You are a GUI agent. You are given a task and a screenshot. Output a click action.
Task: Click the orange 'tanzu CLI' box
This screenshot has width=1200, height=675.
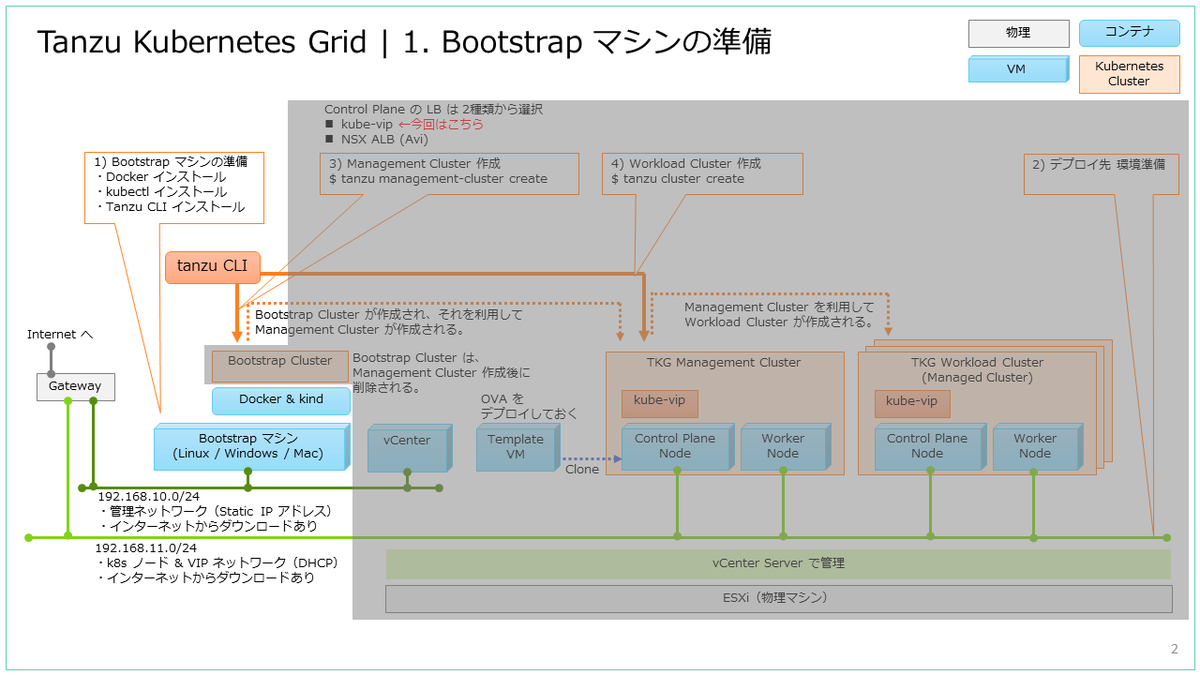click(212, 266)
